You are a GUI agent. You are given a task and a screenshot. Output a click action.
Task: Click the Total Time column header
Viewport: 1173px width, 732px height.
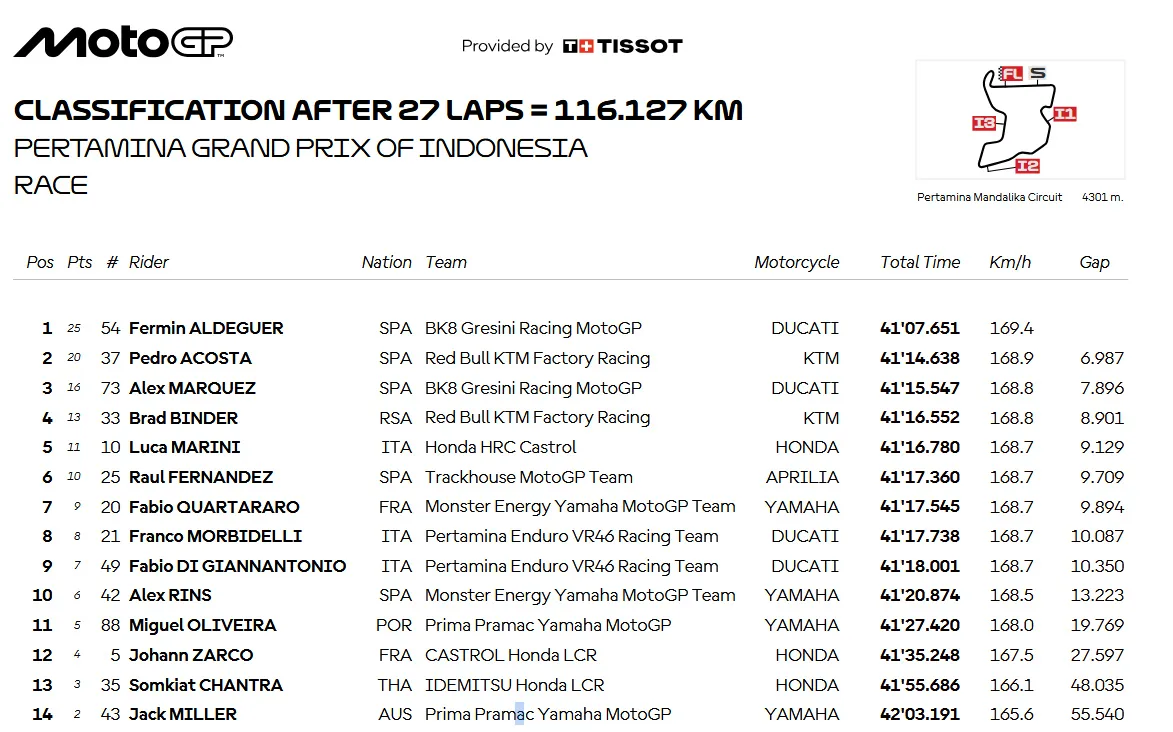click(920, 262)
